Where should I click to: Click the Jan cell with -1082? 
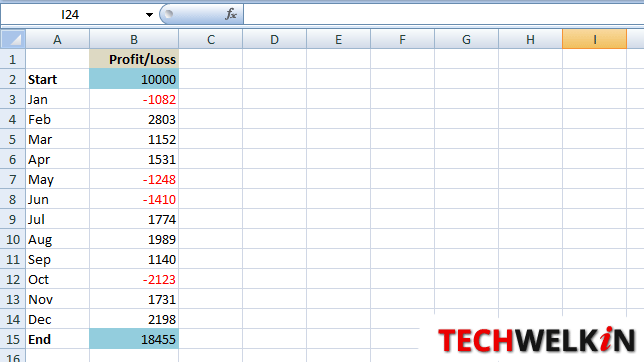[134, 99]
